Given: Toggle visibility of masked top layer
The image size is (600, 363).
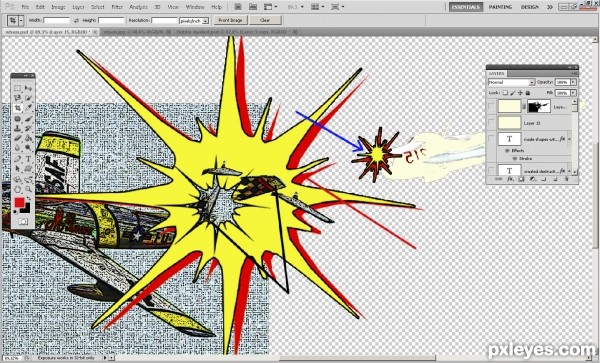Looking at the screenshot, I should (x=491, y=106).
